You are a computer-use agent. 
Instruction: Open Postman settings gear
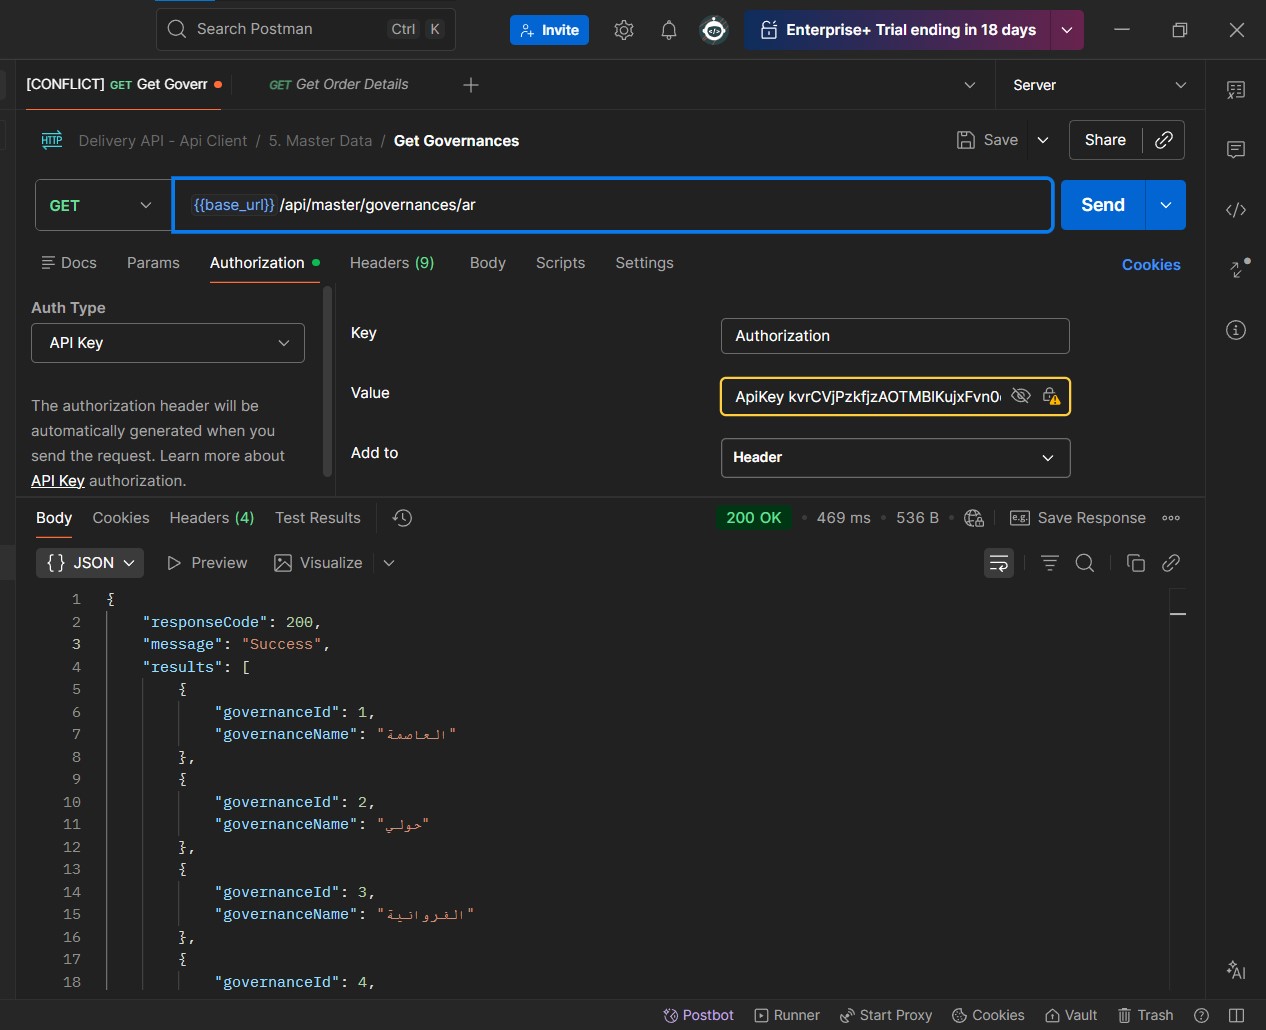coord(624,30)
